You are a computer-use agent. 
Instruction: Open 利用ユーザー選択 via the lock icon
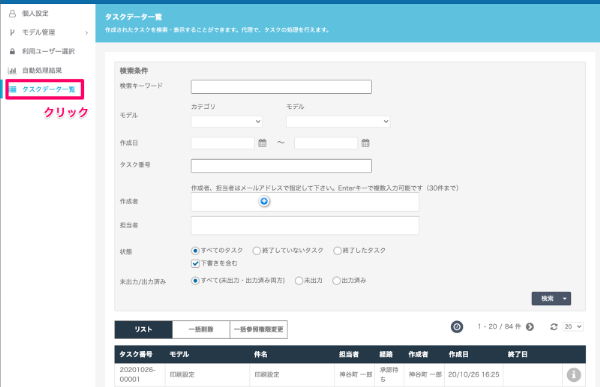point(12,51)
